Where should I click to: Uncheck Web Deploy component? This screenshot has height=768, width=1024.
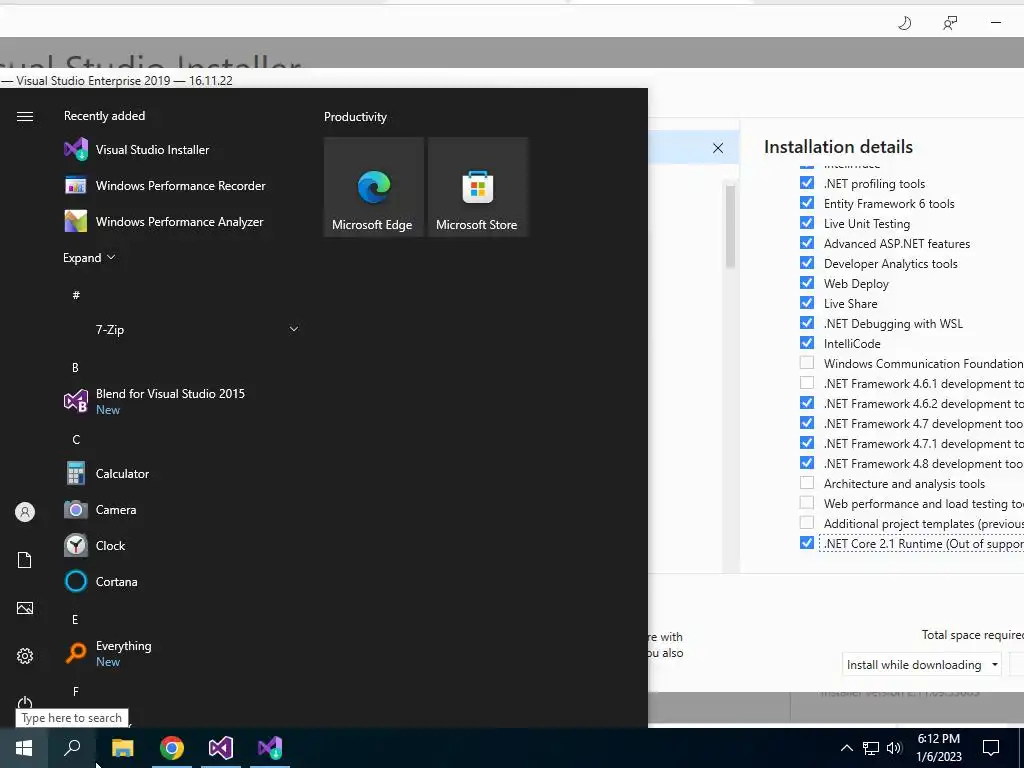coord(807,283)
